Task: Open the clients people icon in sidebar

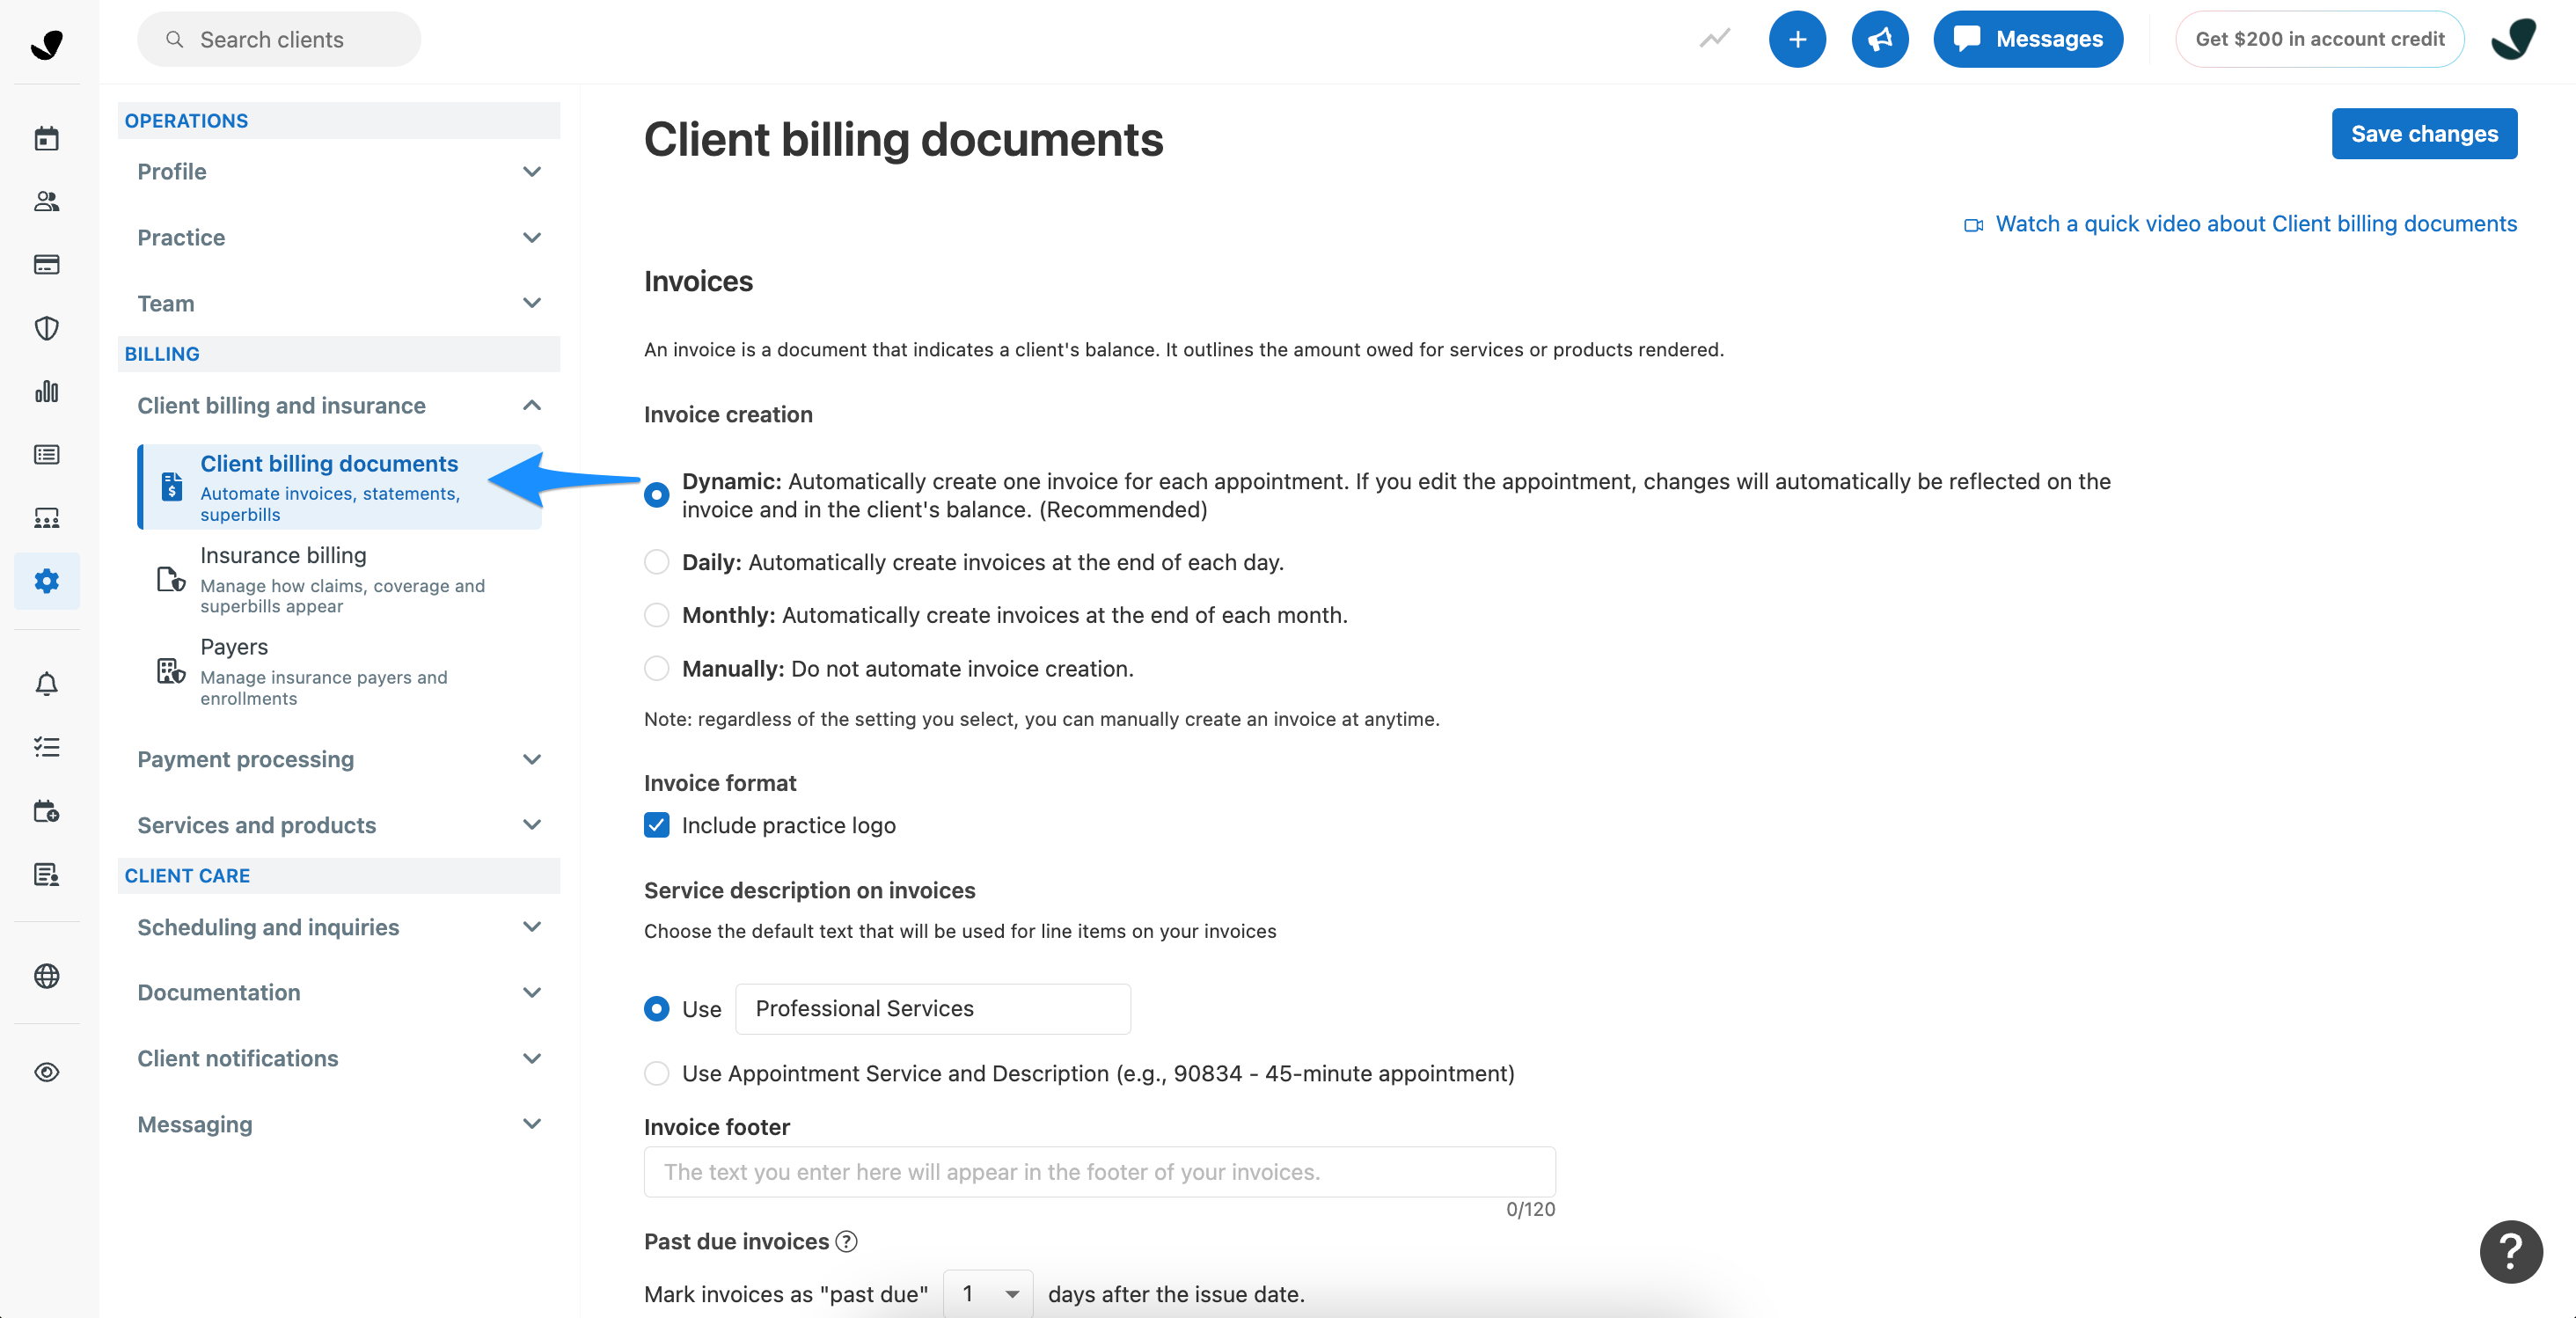Action: pyautogui.click(x=46, y=201)
